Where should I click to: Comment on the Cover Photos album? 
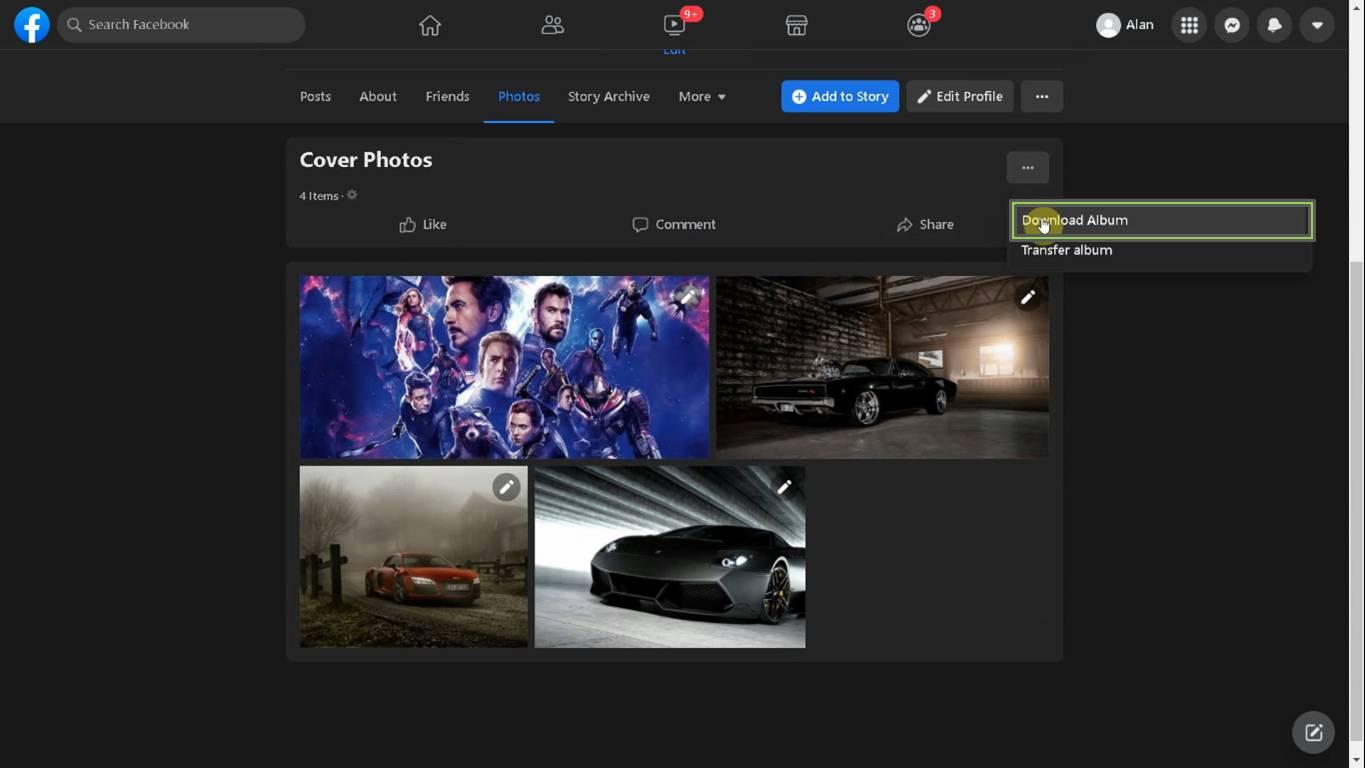[674, 224]
